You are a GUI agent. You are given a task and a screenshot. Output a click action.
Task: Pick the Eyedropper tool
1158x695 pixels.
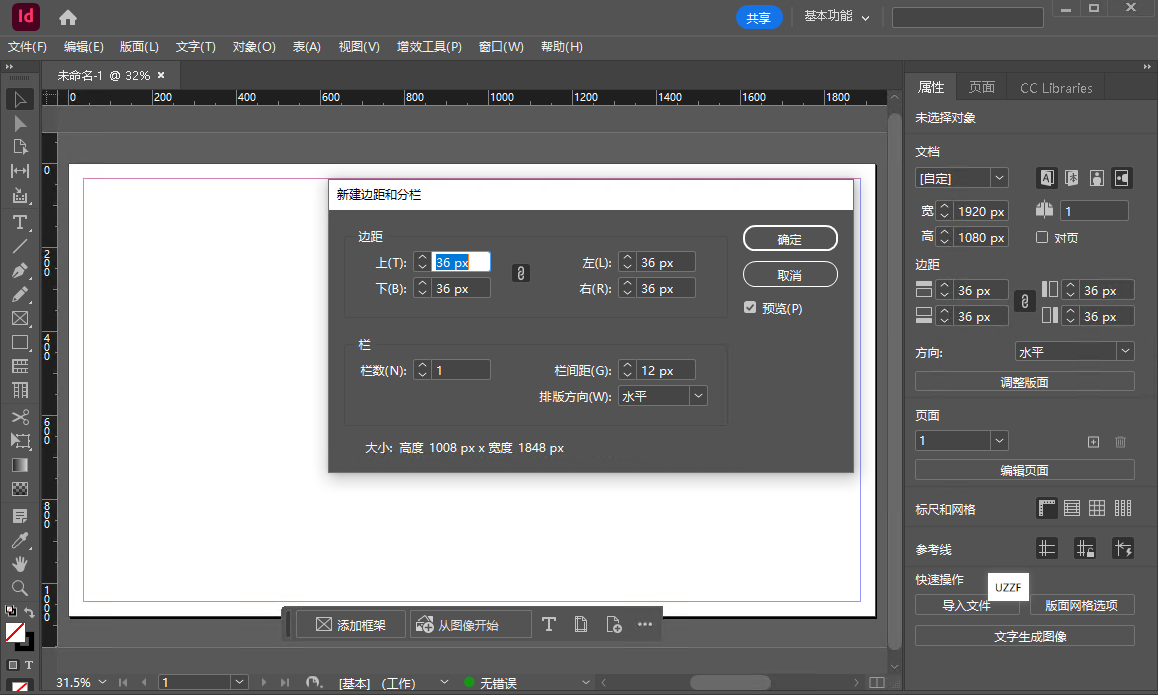click(20, 540)
